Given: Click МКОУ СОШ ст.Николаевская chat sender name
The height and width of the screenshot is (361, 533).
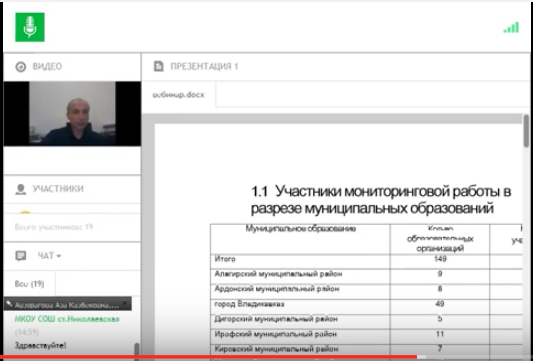Looking at the screenshot, I should 67,319.
